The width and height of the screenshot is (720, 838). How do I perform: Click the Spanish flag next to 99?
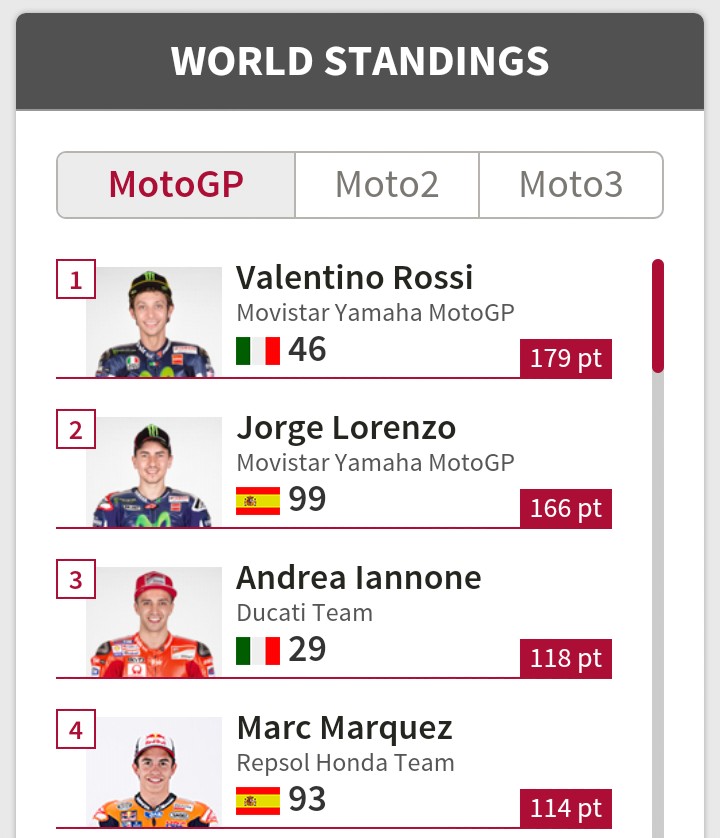pos(258,500)
